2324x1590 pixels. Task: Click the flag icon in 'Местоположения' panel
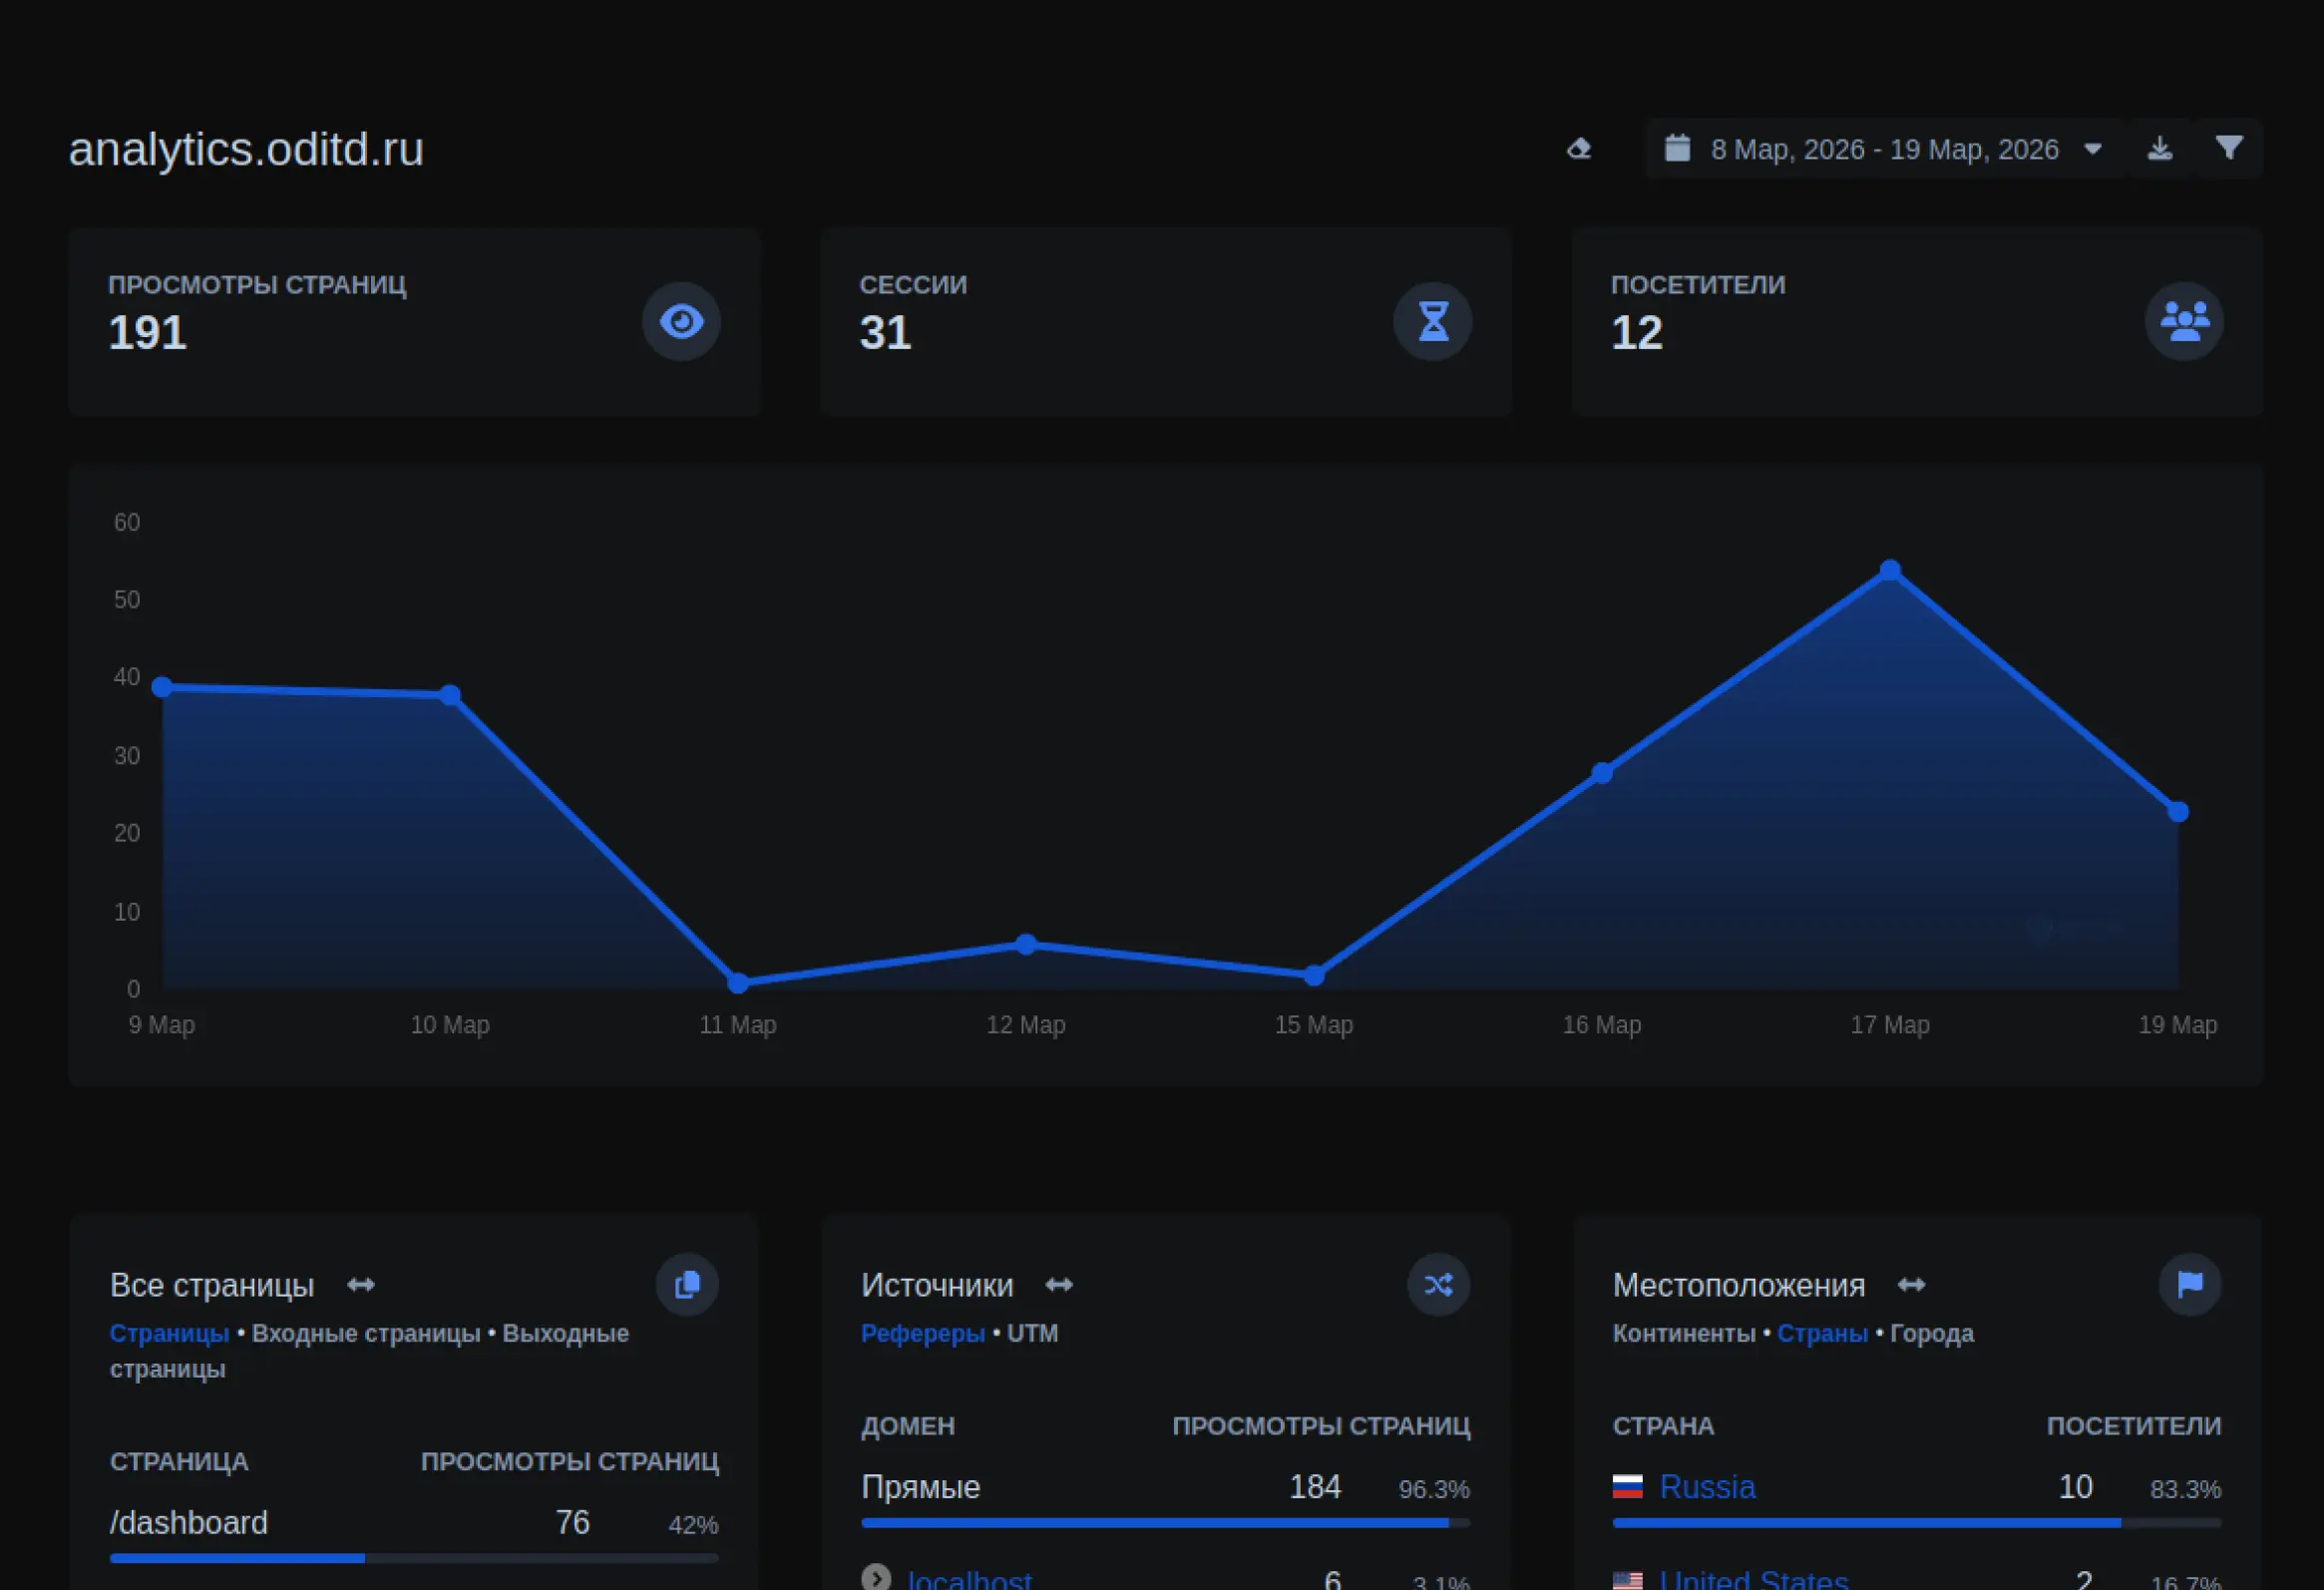point(2190,1284)
